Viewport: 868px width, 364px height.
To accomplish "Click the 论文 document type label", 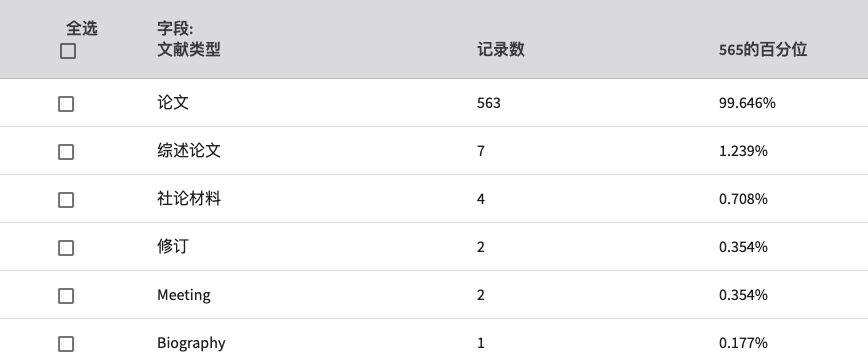I will (173, 102).
